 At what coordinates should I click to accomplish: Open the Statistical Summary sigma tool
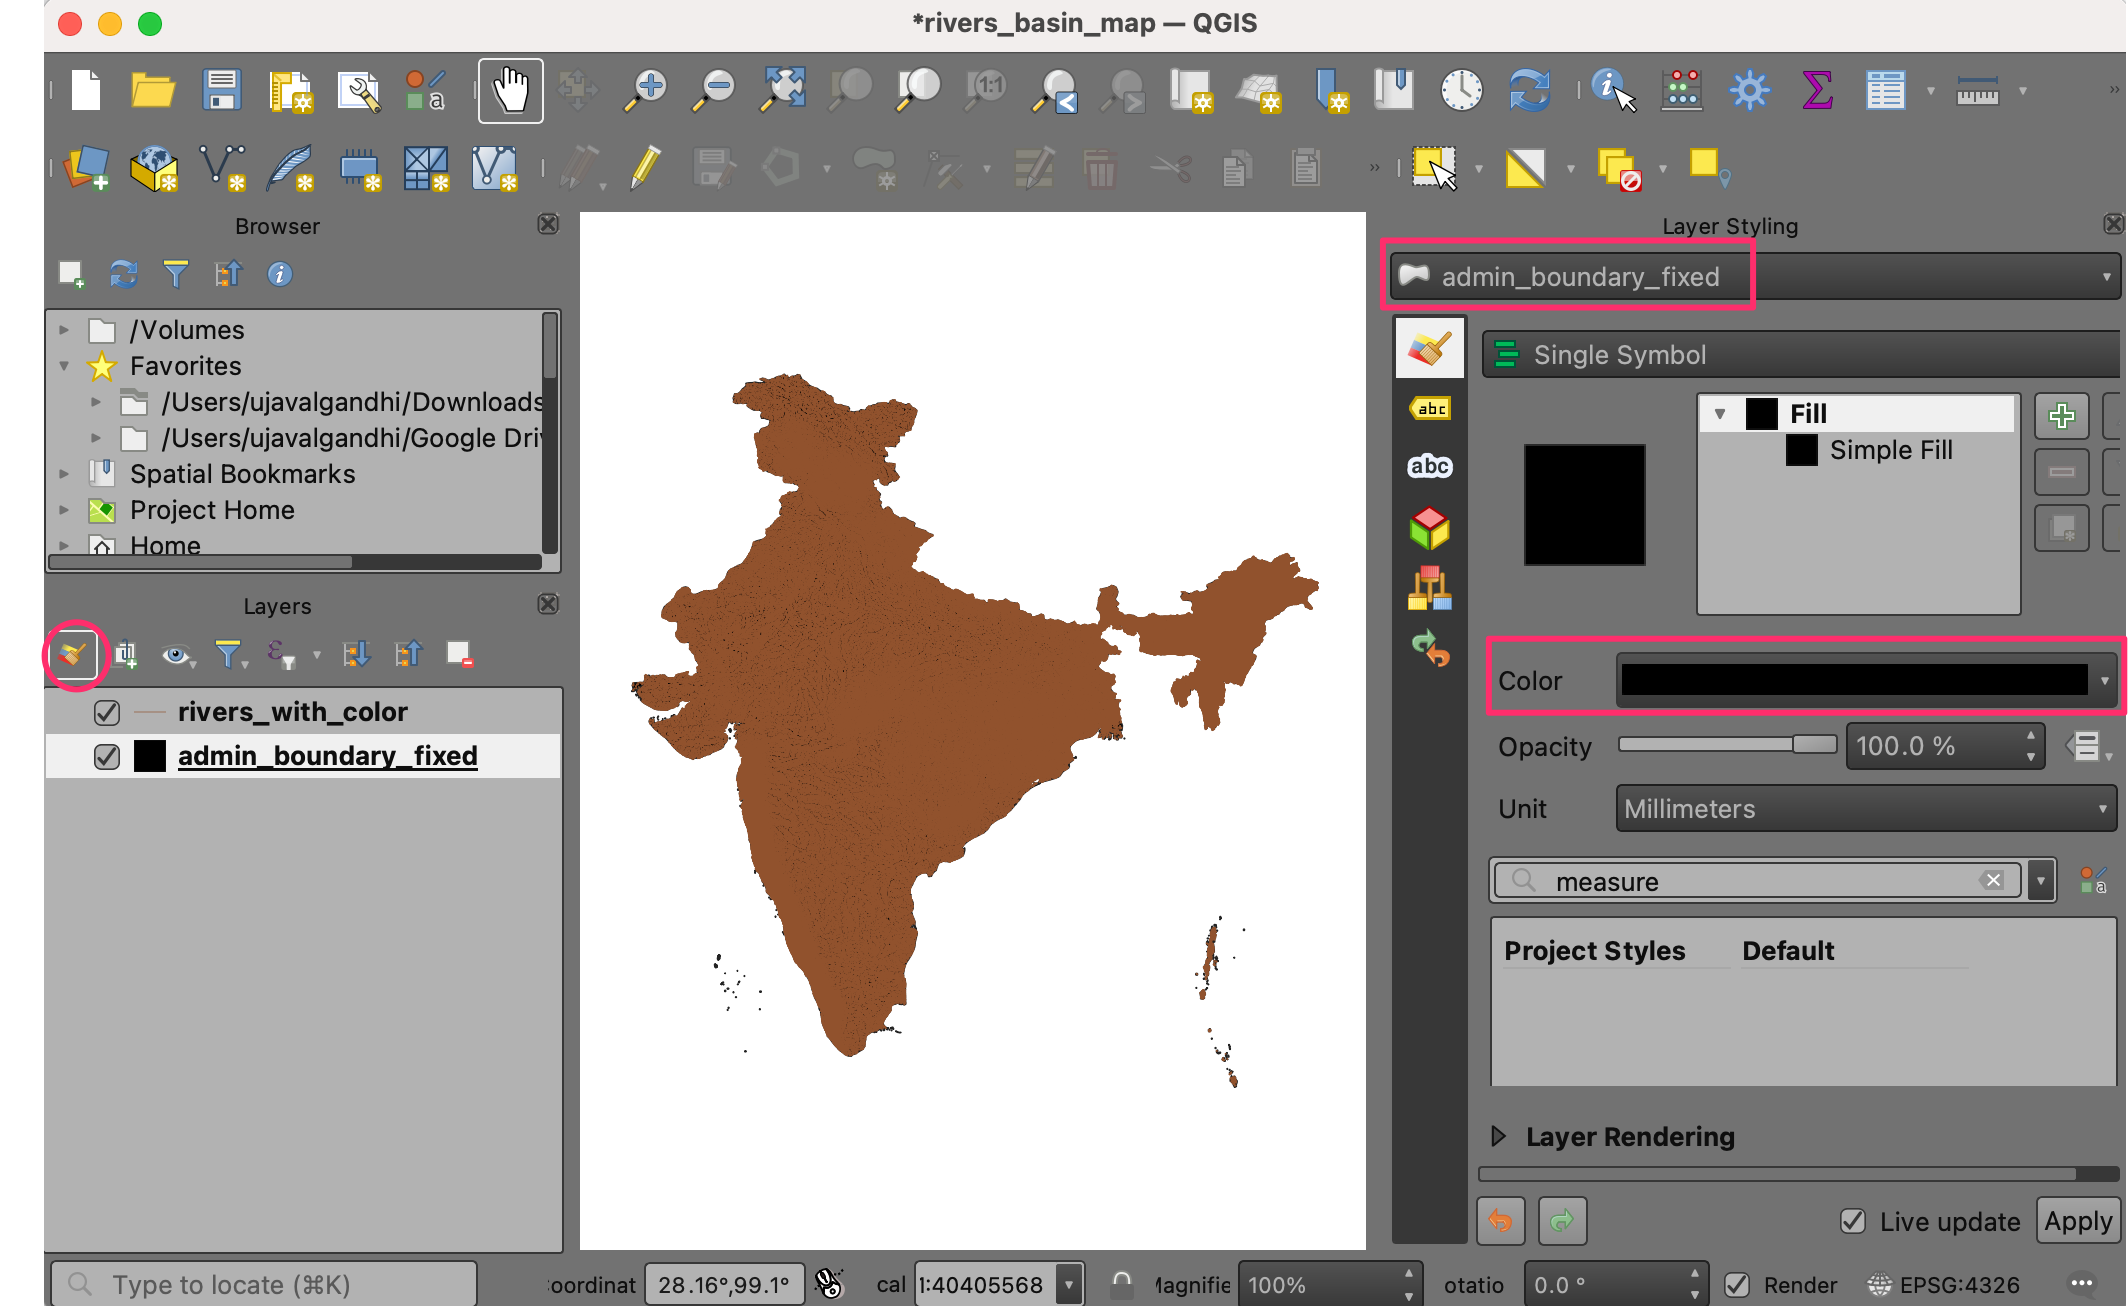(1817, 90)
